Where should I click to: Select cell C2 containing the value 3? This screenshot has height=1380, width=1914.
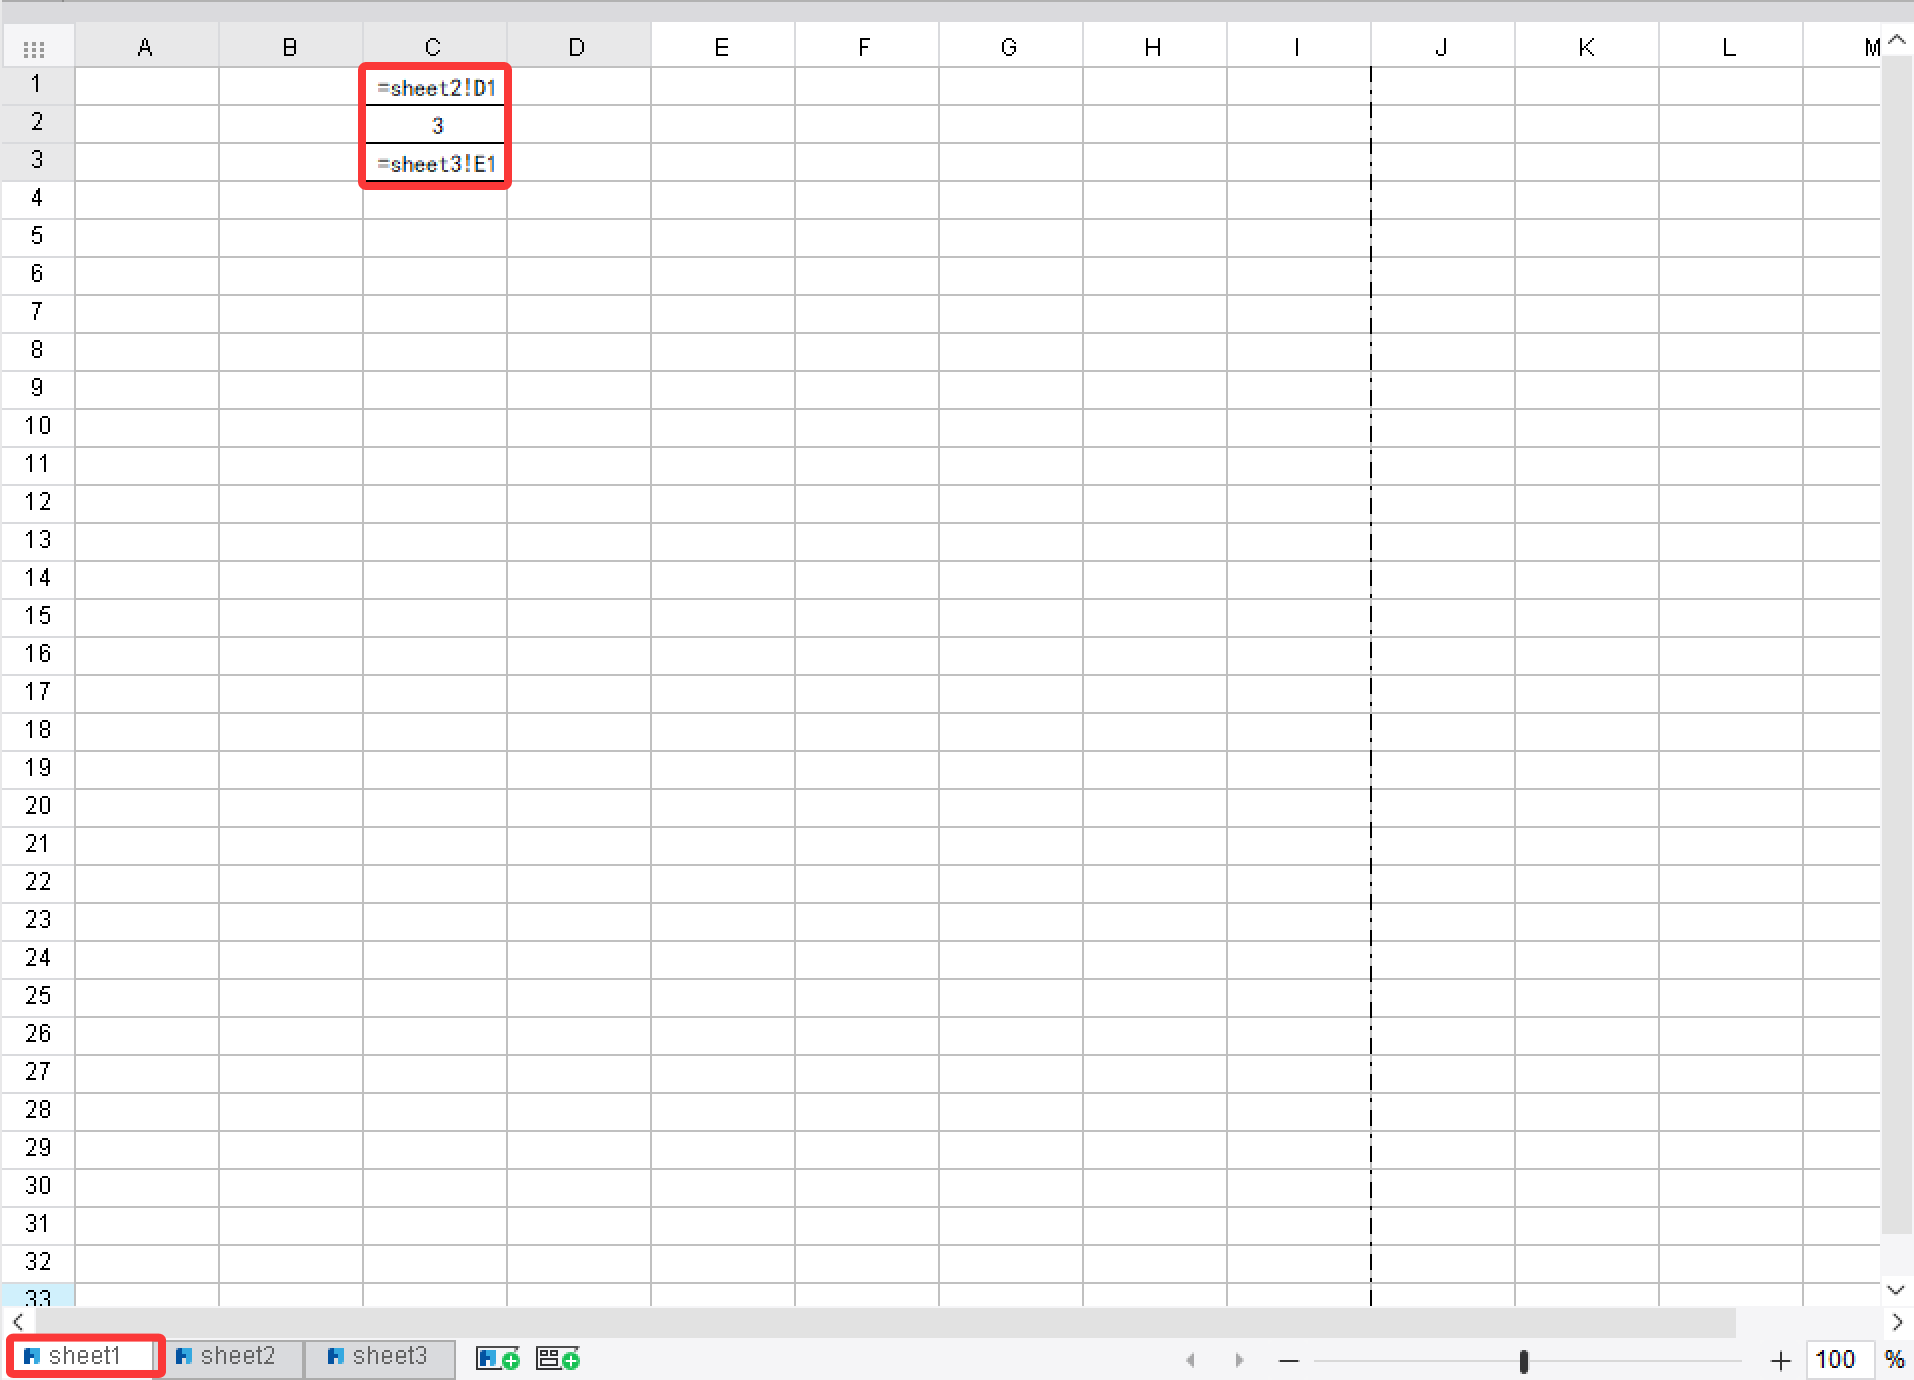434,124
